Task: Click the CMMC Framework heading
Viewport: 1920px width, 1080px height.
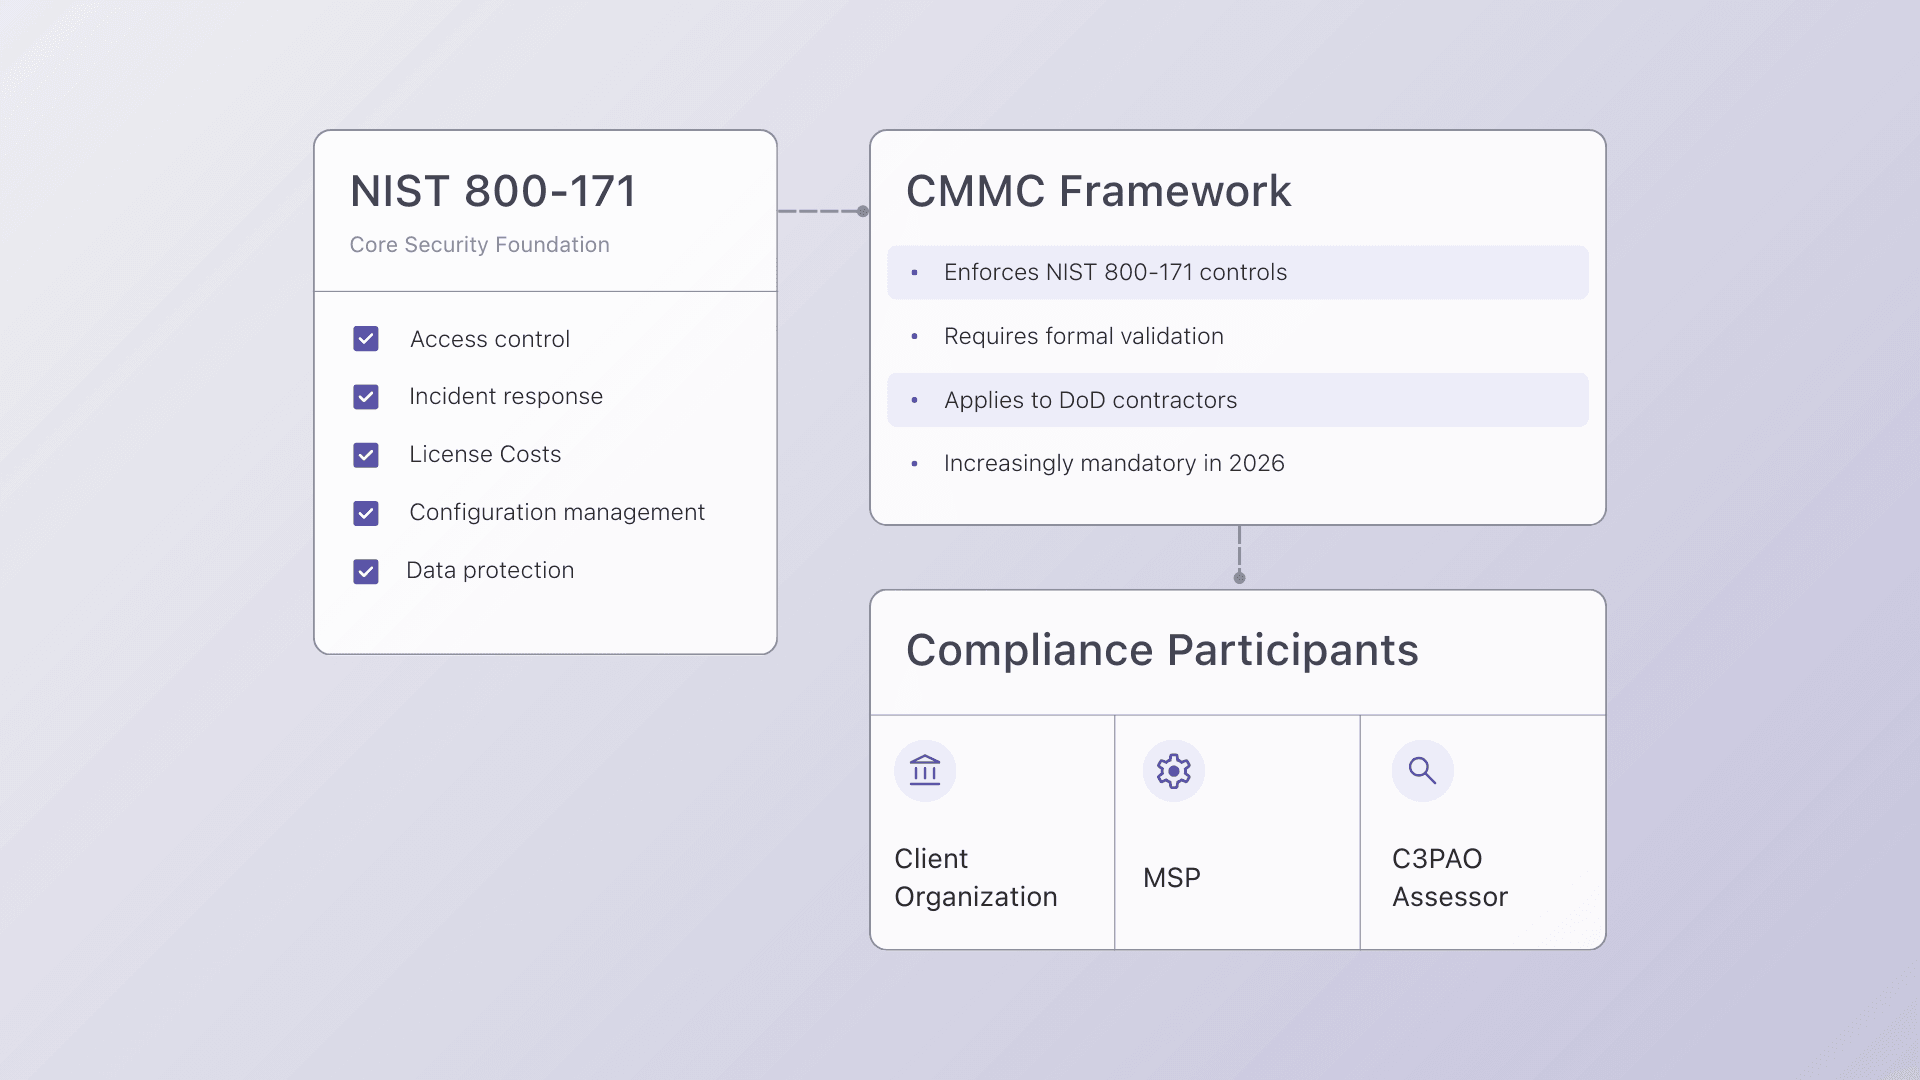Action: point(1098,191)
